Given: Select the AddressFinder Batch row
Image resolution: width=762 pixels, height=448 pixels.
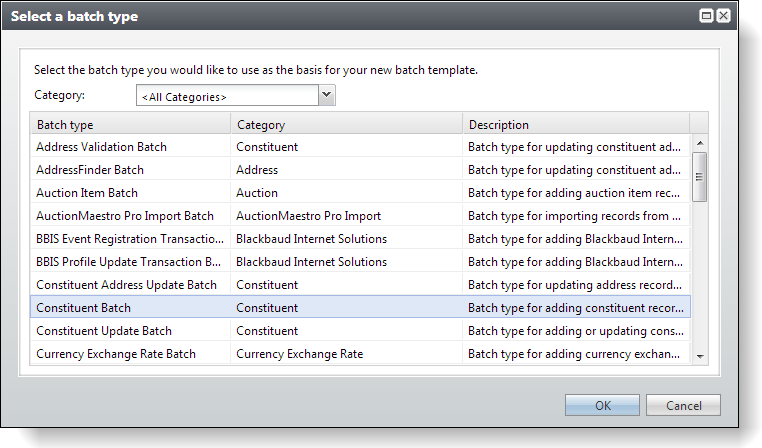Looking at the screenshot, I should tap(360, 170).
